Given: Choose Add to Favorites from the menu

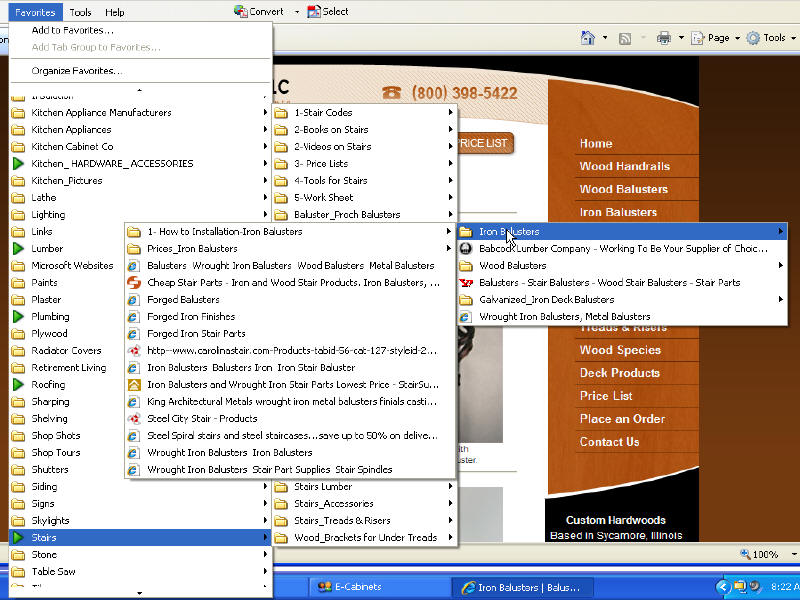Looking at the screenshot, I should [73, 30].
